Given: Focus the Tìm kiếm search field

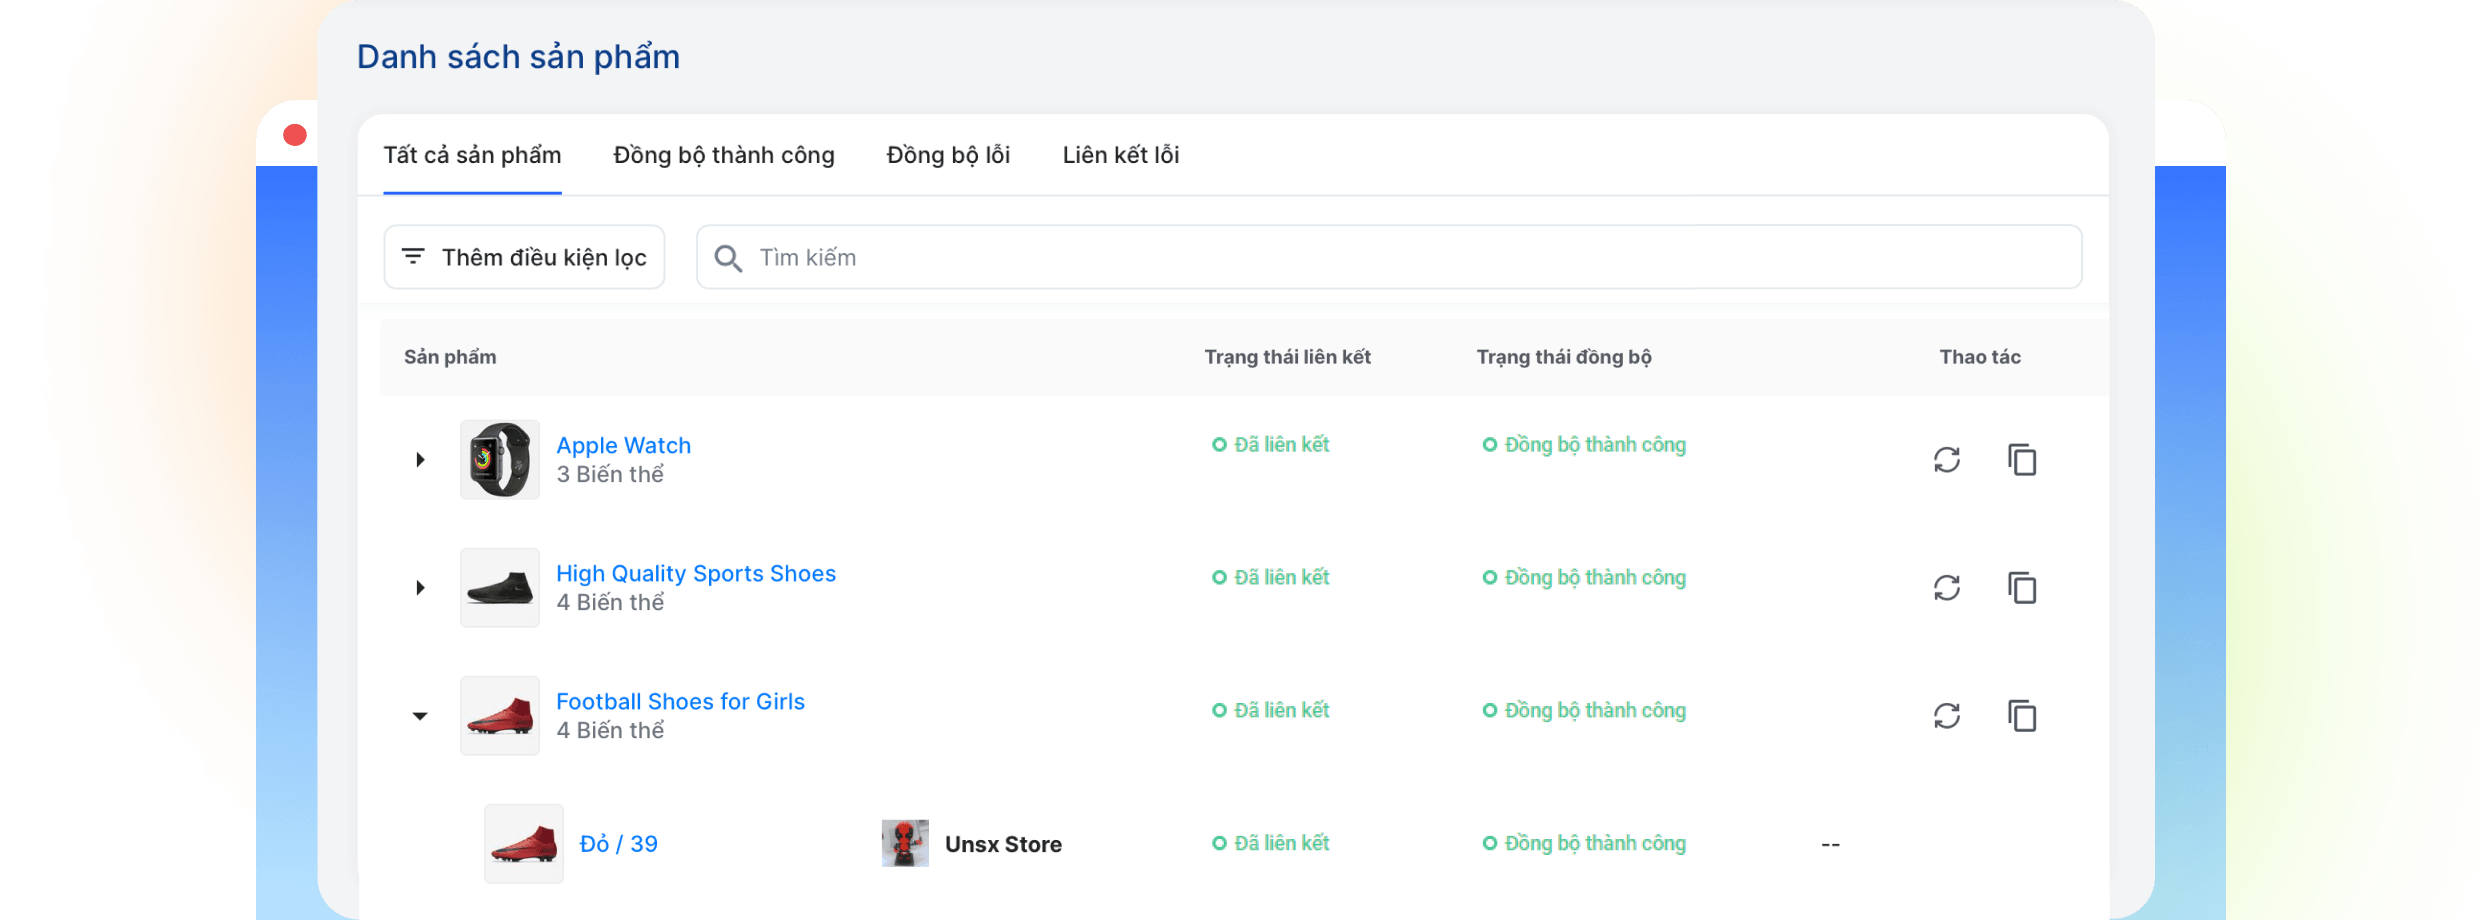Looking at the screenshot, I should (x=1389, y=257).
